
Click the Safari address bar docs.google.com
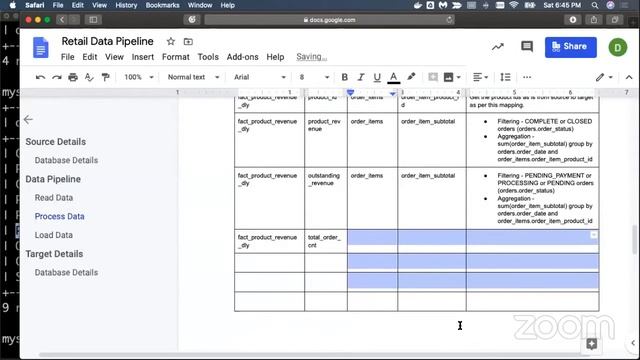pos(330,20)
